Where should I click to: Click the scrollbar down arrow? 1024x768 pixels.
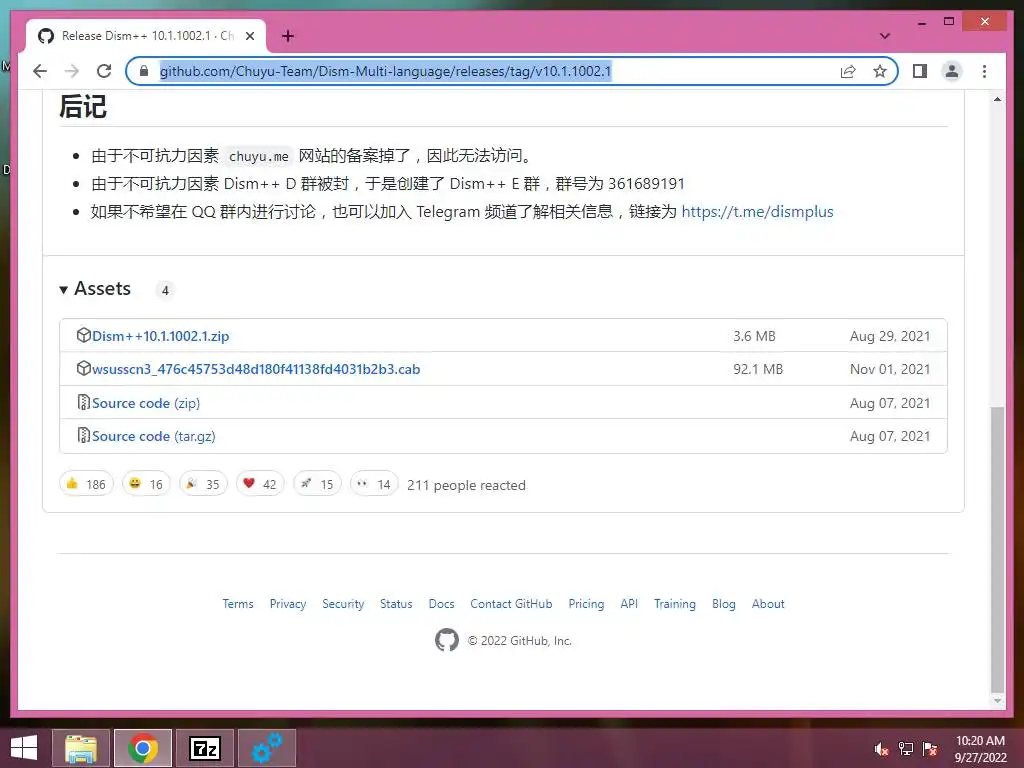[x=997, y=701]
